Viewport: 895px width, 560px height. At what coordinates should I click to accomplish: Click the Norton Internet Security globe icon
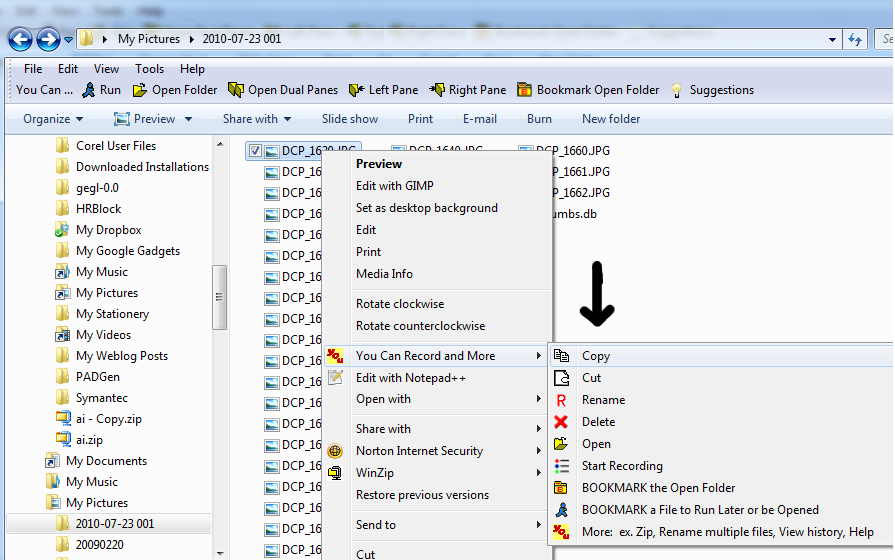(335, 451)
